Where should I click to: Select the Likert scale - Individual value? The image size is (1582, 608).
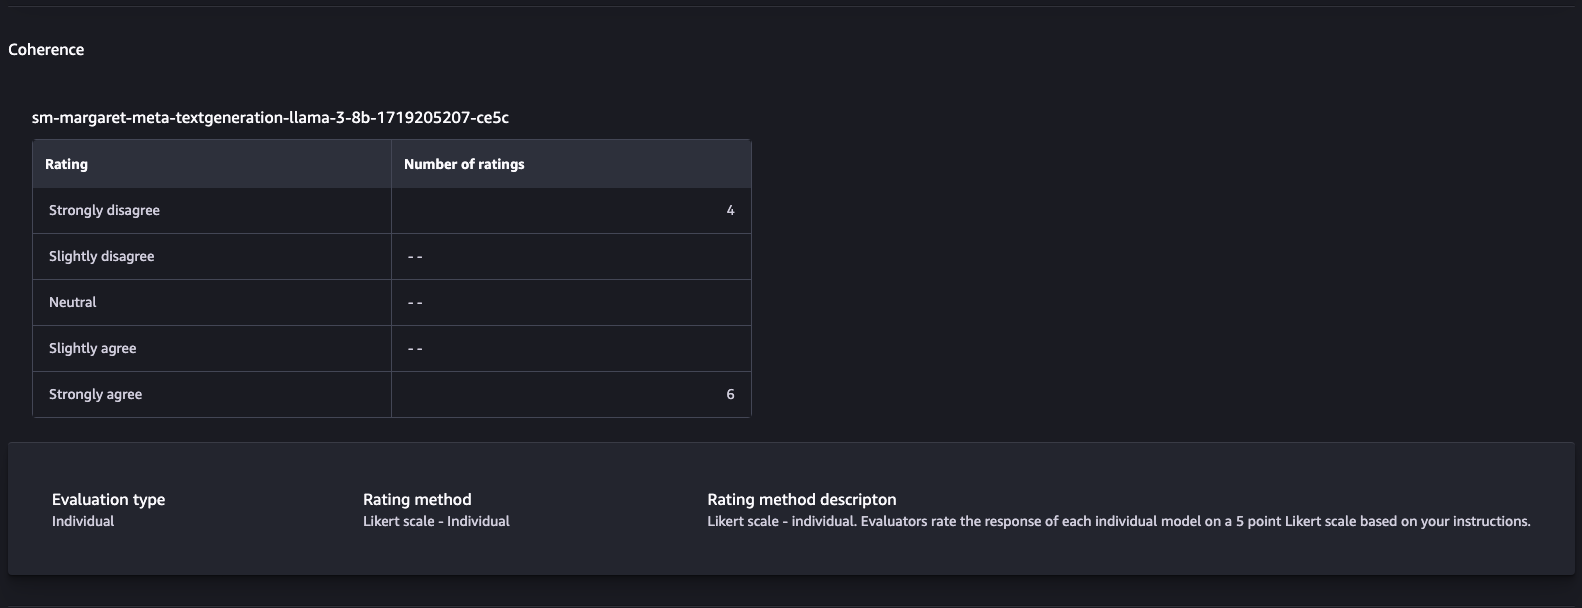click(436, 521)
